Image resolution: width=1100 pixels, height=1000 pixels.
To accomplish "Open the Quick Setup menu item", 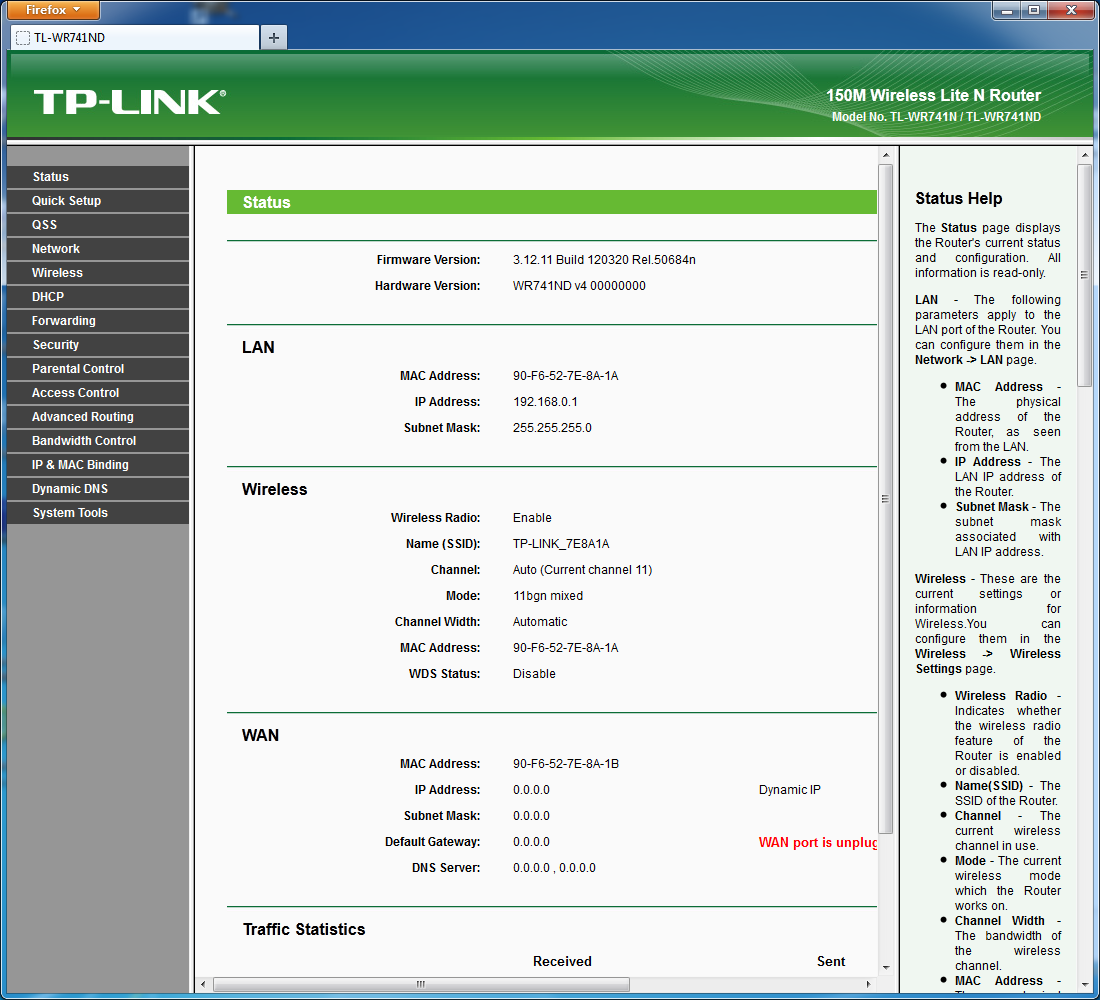I will 98,201.
